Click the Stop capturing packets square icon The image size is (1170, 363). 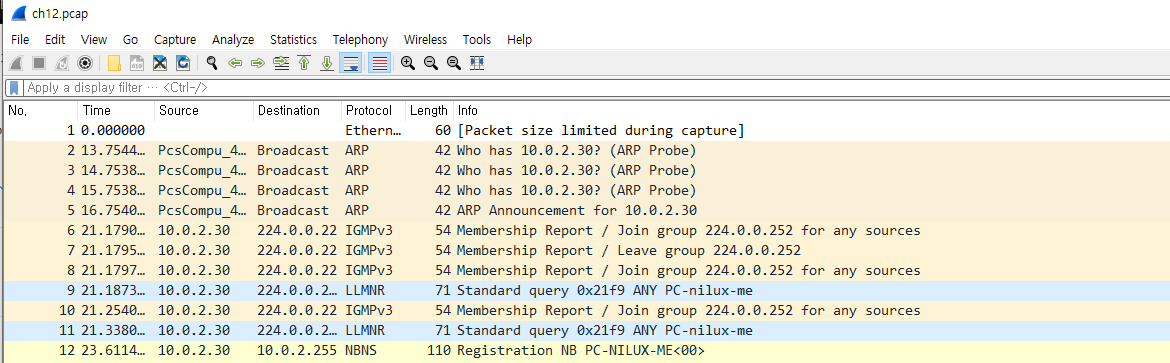coord(40,63)
